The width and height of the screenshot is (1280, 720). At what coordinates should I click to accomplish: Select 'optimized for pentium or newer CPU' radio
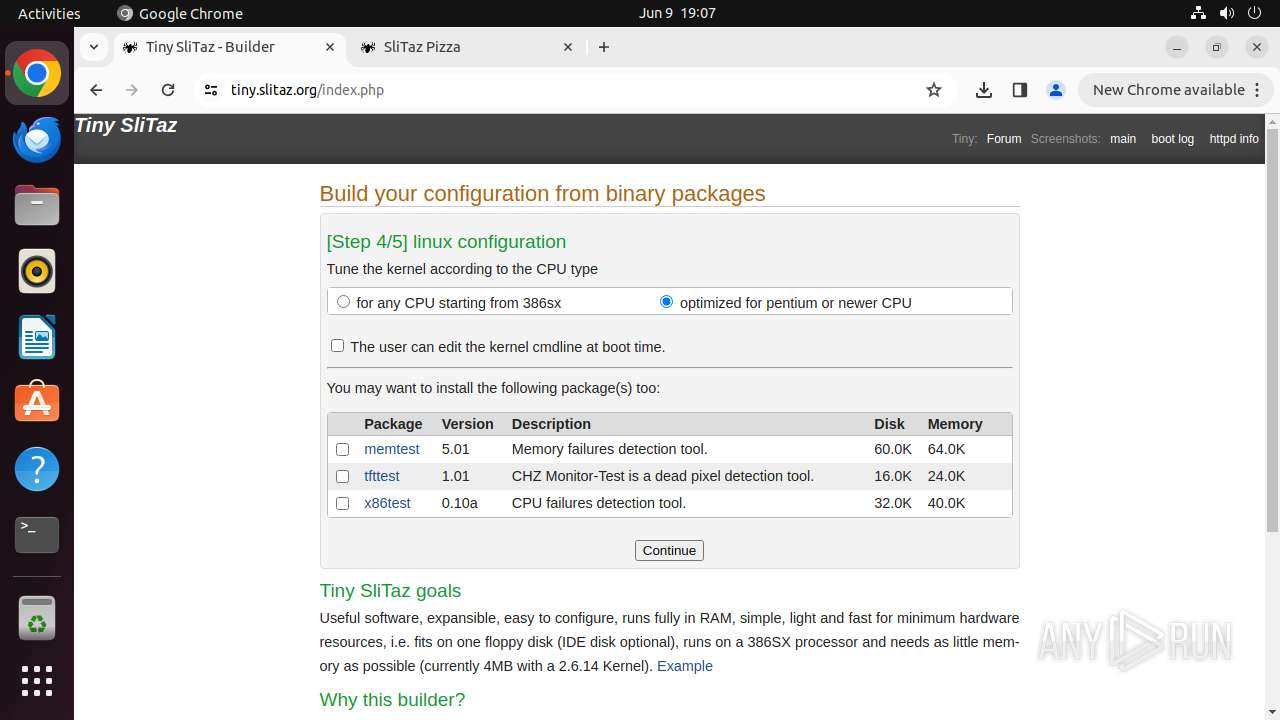666,302
